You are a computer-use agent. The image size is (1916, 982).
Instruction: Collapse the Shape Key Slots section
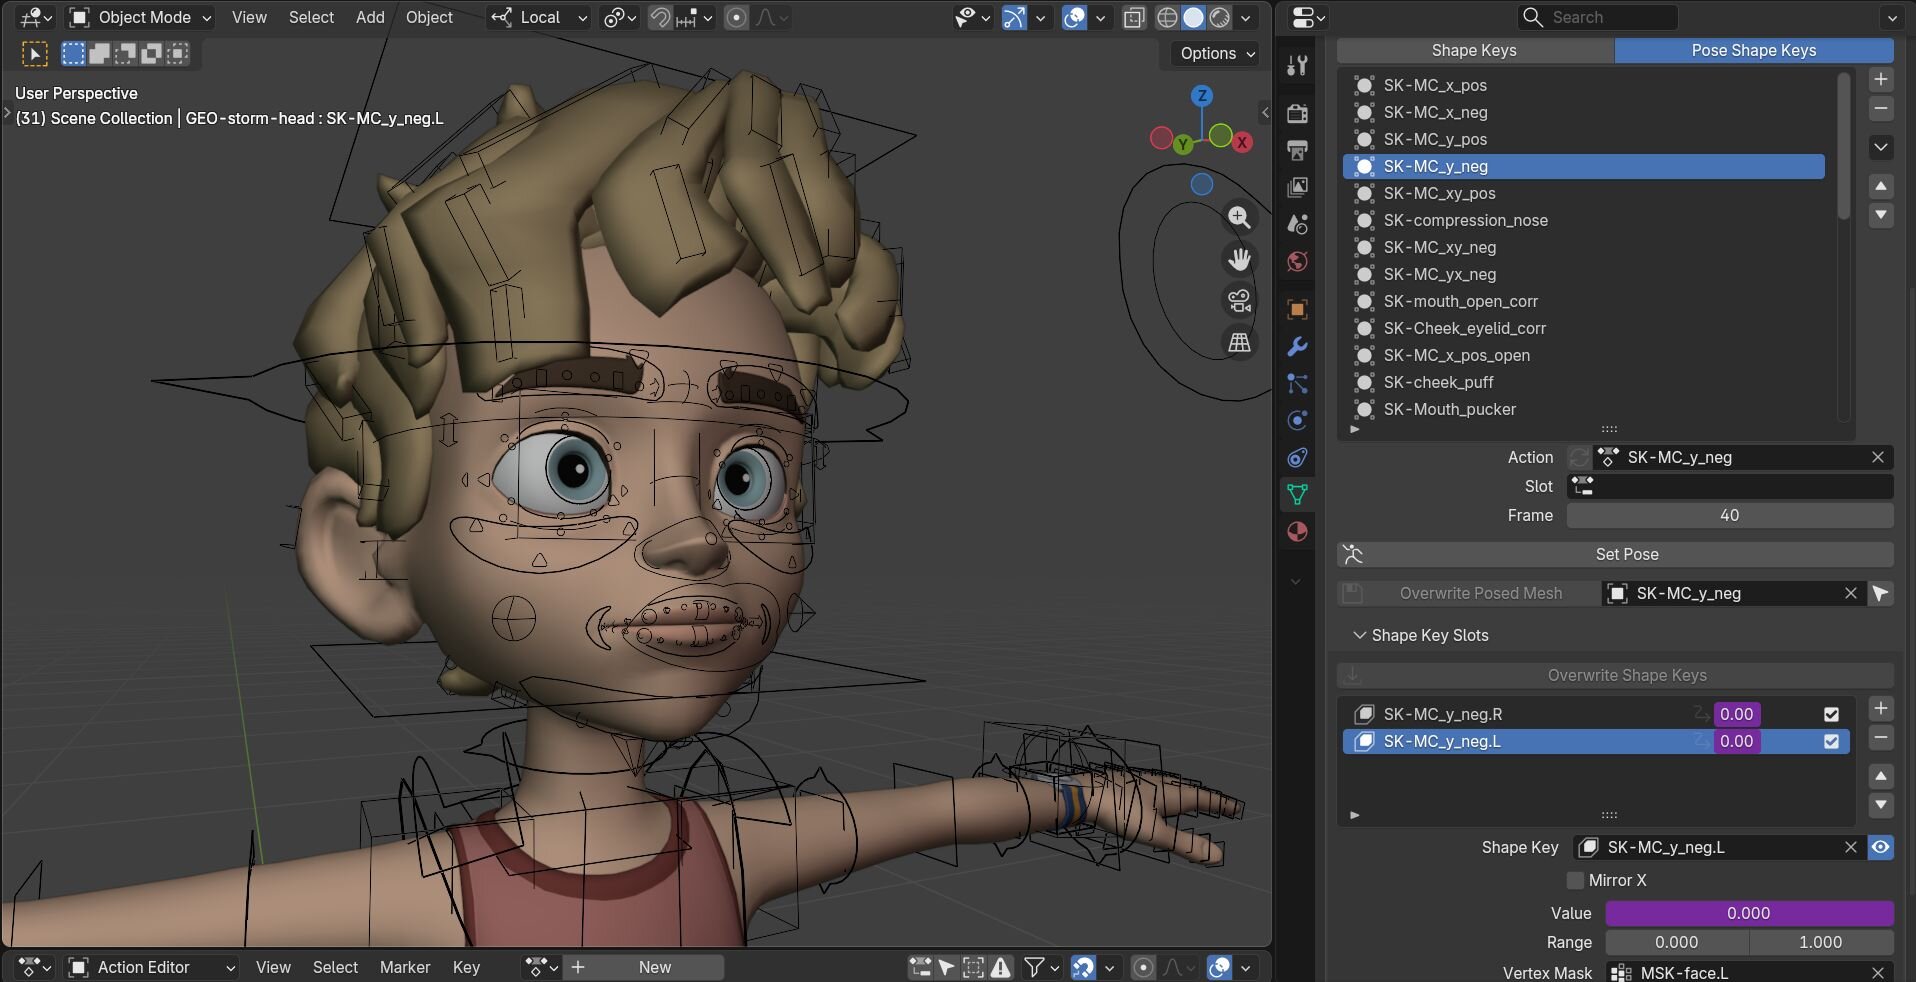1359,635
